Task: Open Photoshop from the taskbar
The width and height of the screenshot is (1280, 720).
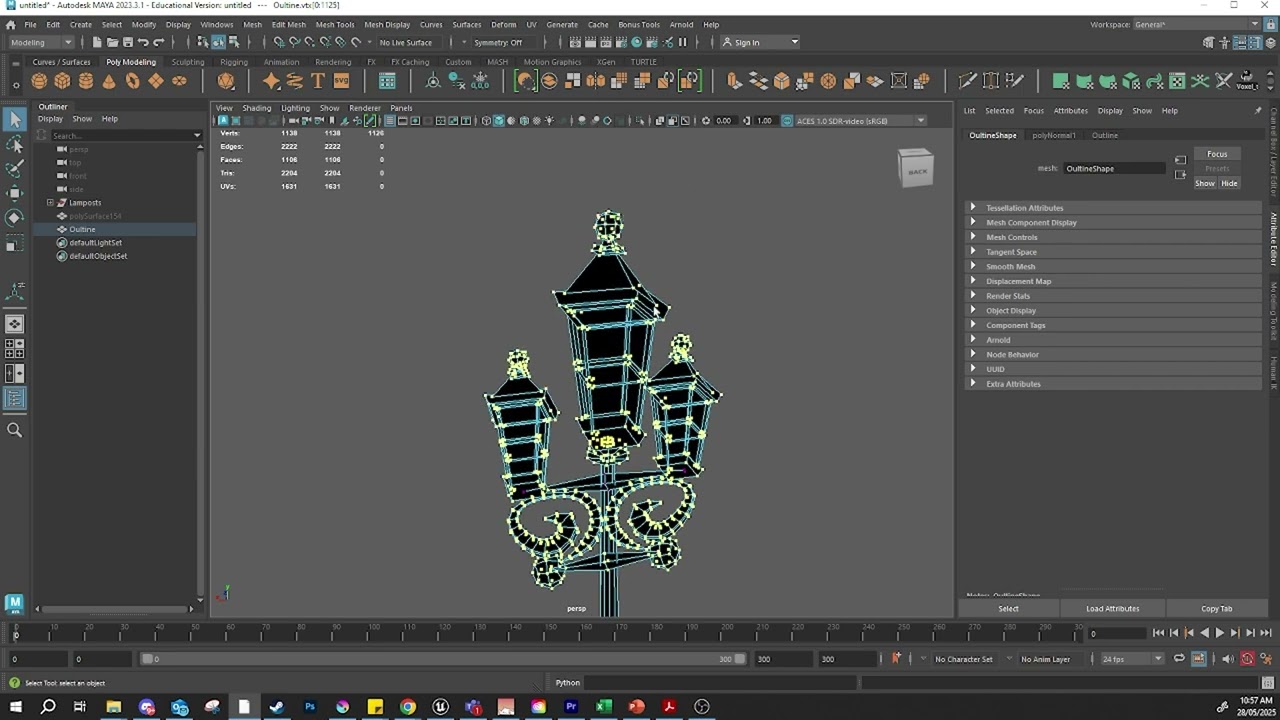Action: (310, 706)
